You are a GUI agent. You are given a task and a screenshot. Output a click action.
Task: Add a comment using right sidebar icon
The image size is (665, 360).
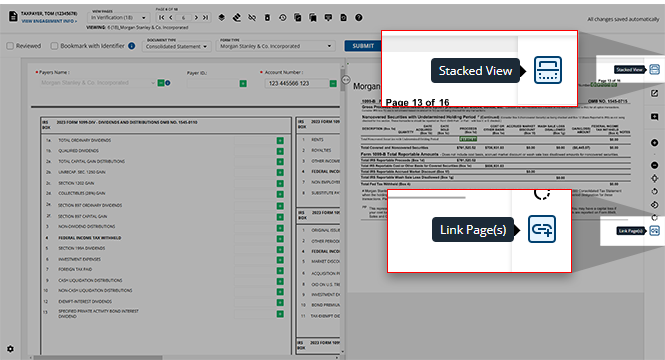[x=654, y=117]
